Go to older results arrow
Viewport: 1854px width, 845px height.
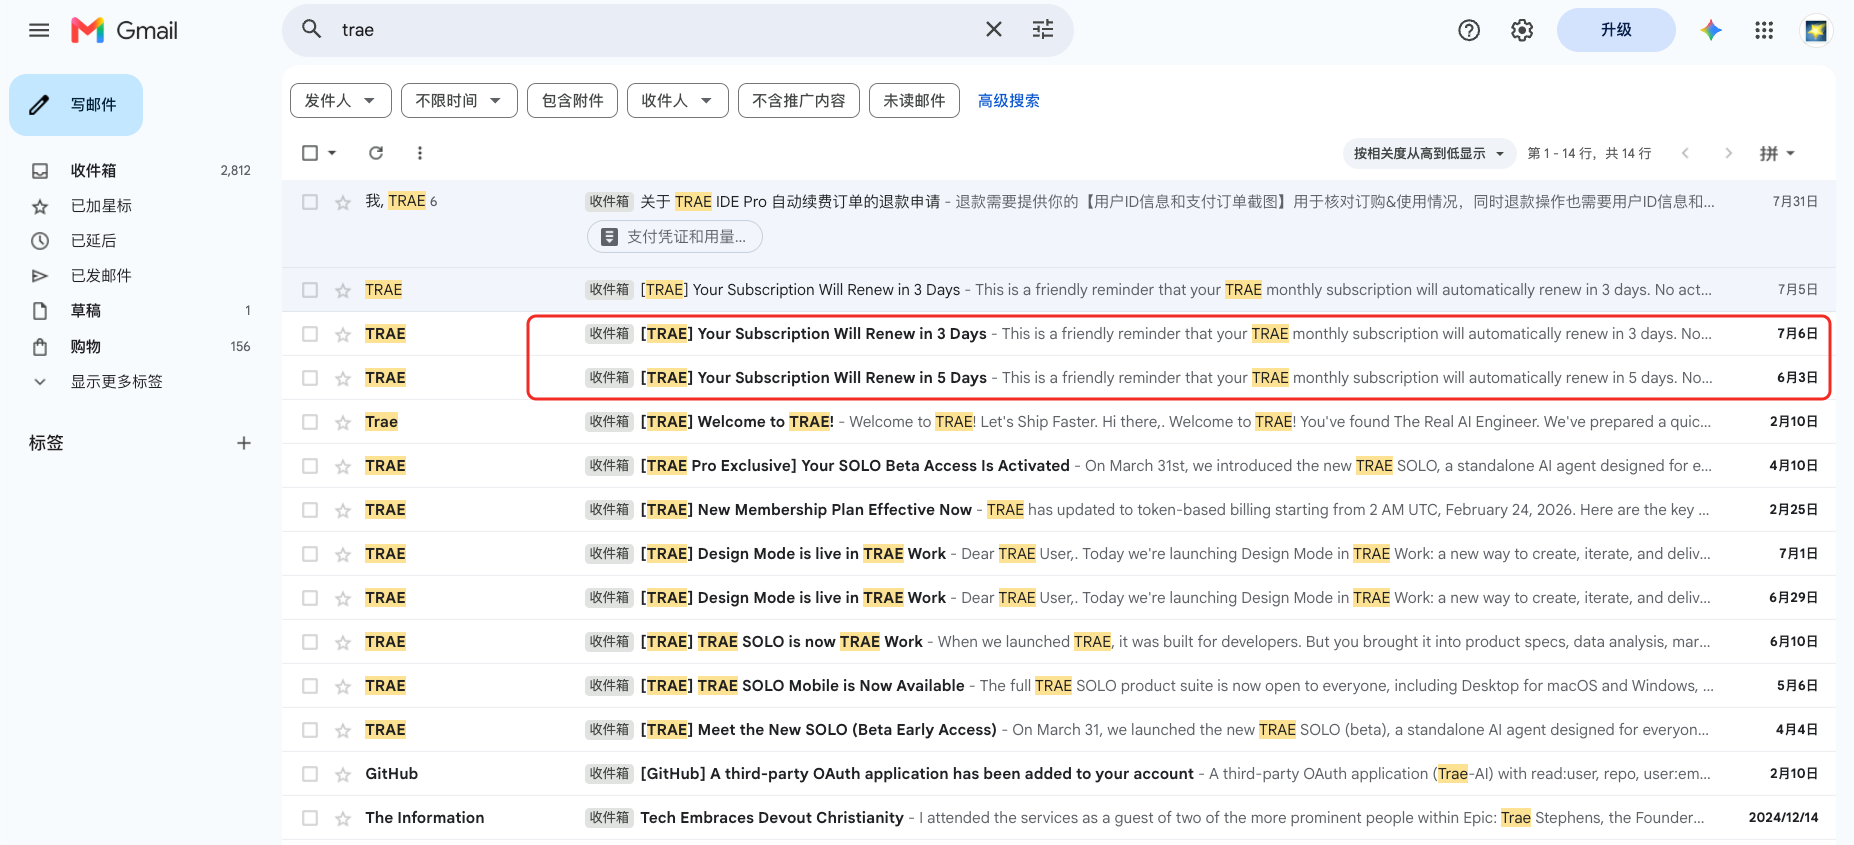click(1728, 153)
